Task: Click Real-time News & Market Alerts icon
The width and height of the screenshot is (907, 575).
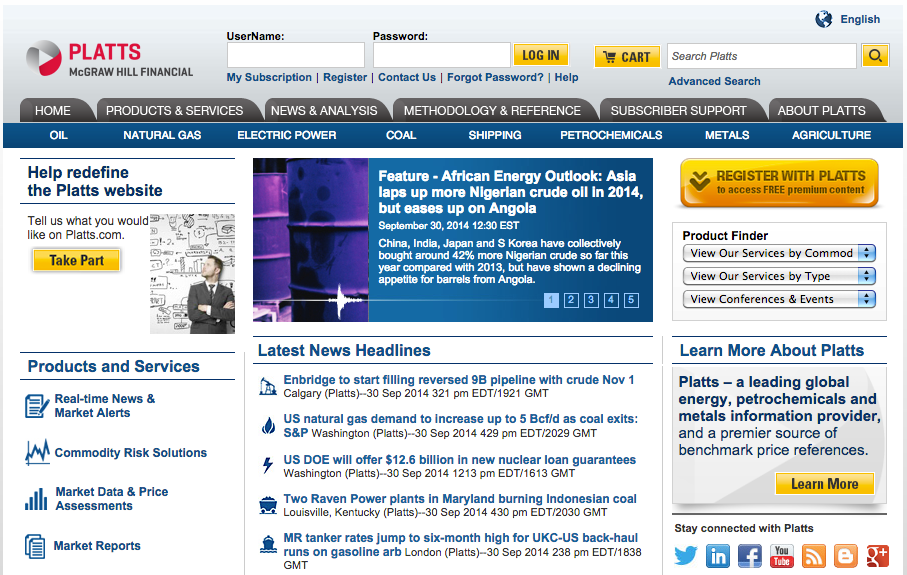Action: tap(37, 406)
